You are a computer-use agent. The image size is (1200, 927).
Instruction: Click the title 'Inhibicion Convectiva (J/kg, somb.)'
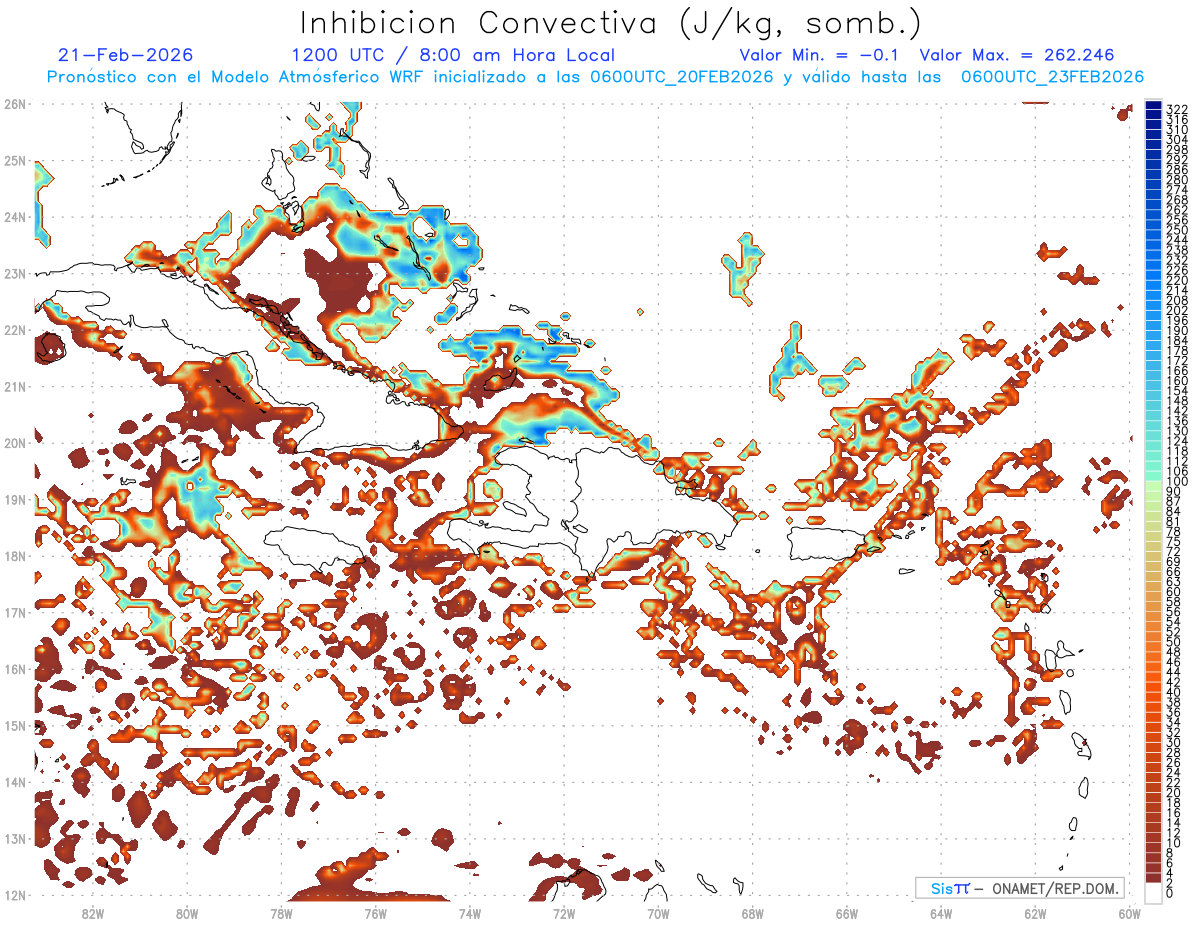(610, 23)
